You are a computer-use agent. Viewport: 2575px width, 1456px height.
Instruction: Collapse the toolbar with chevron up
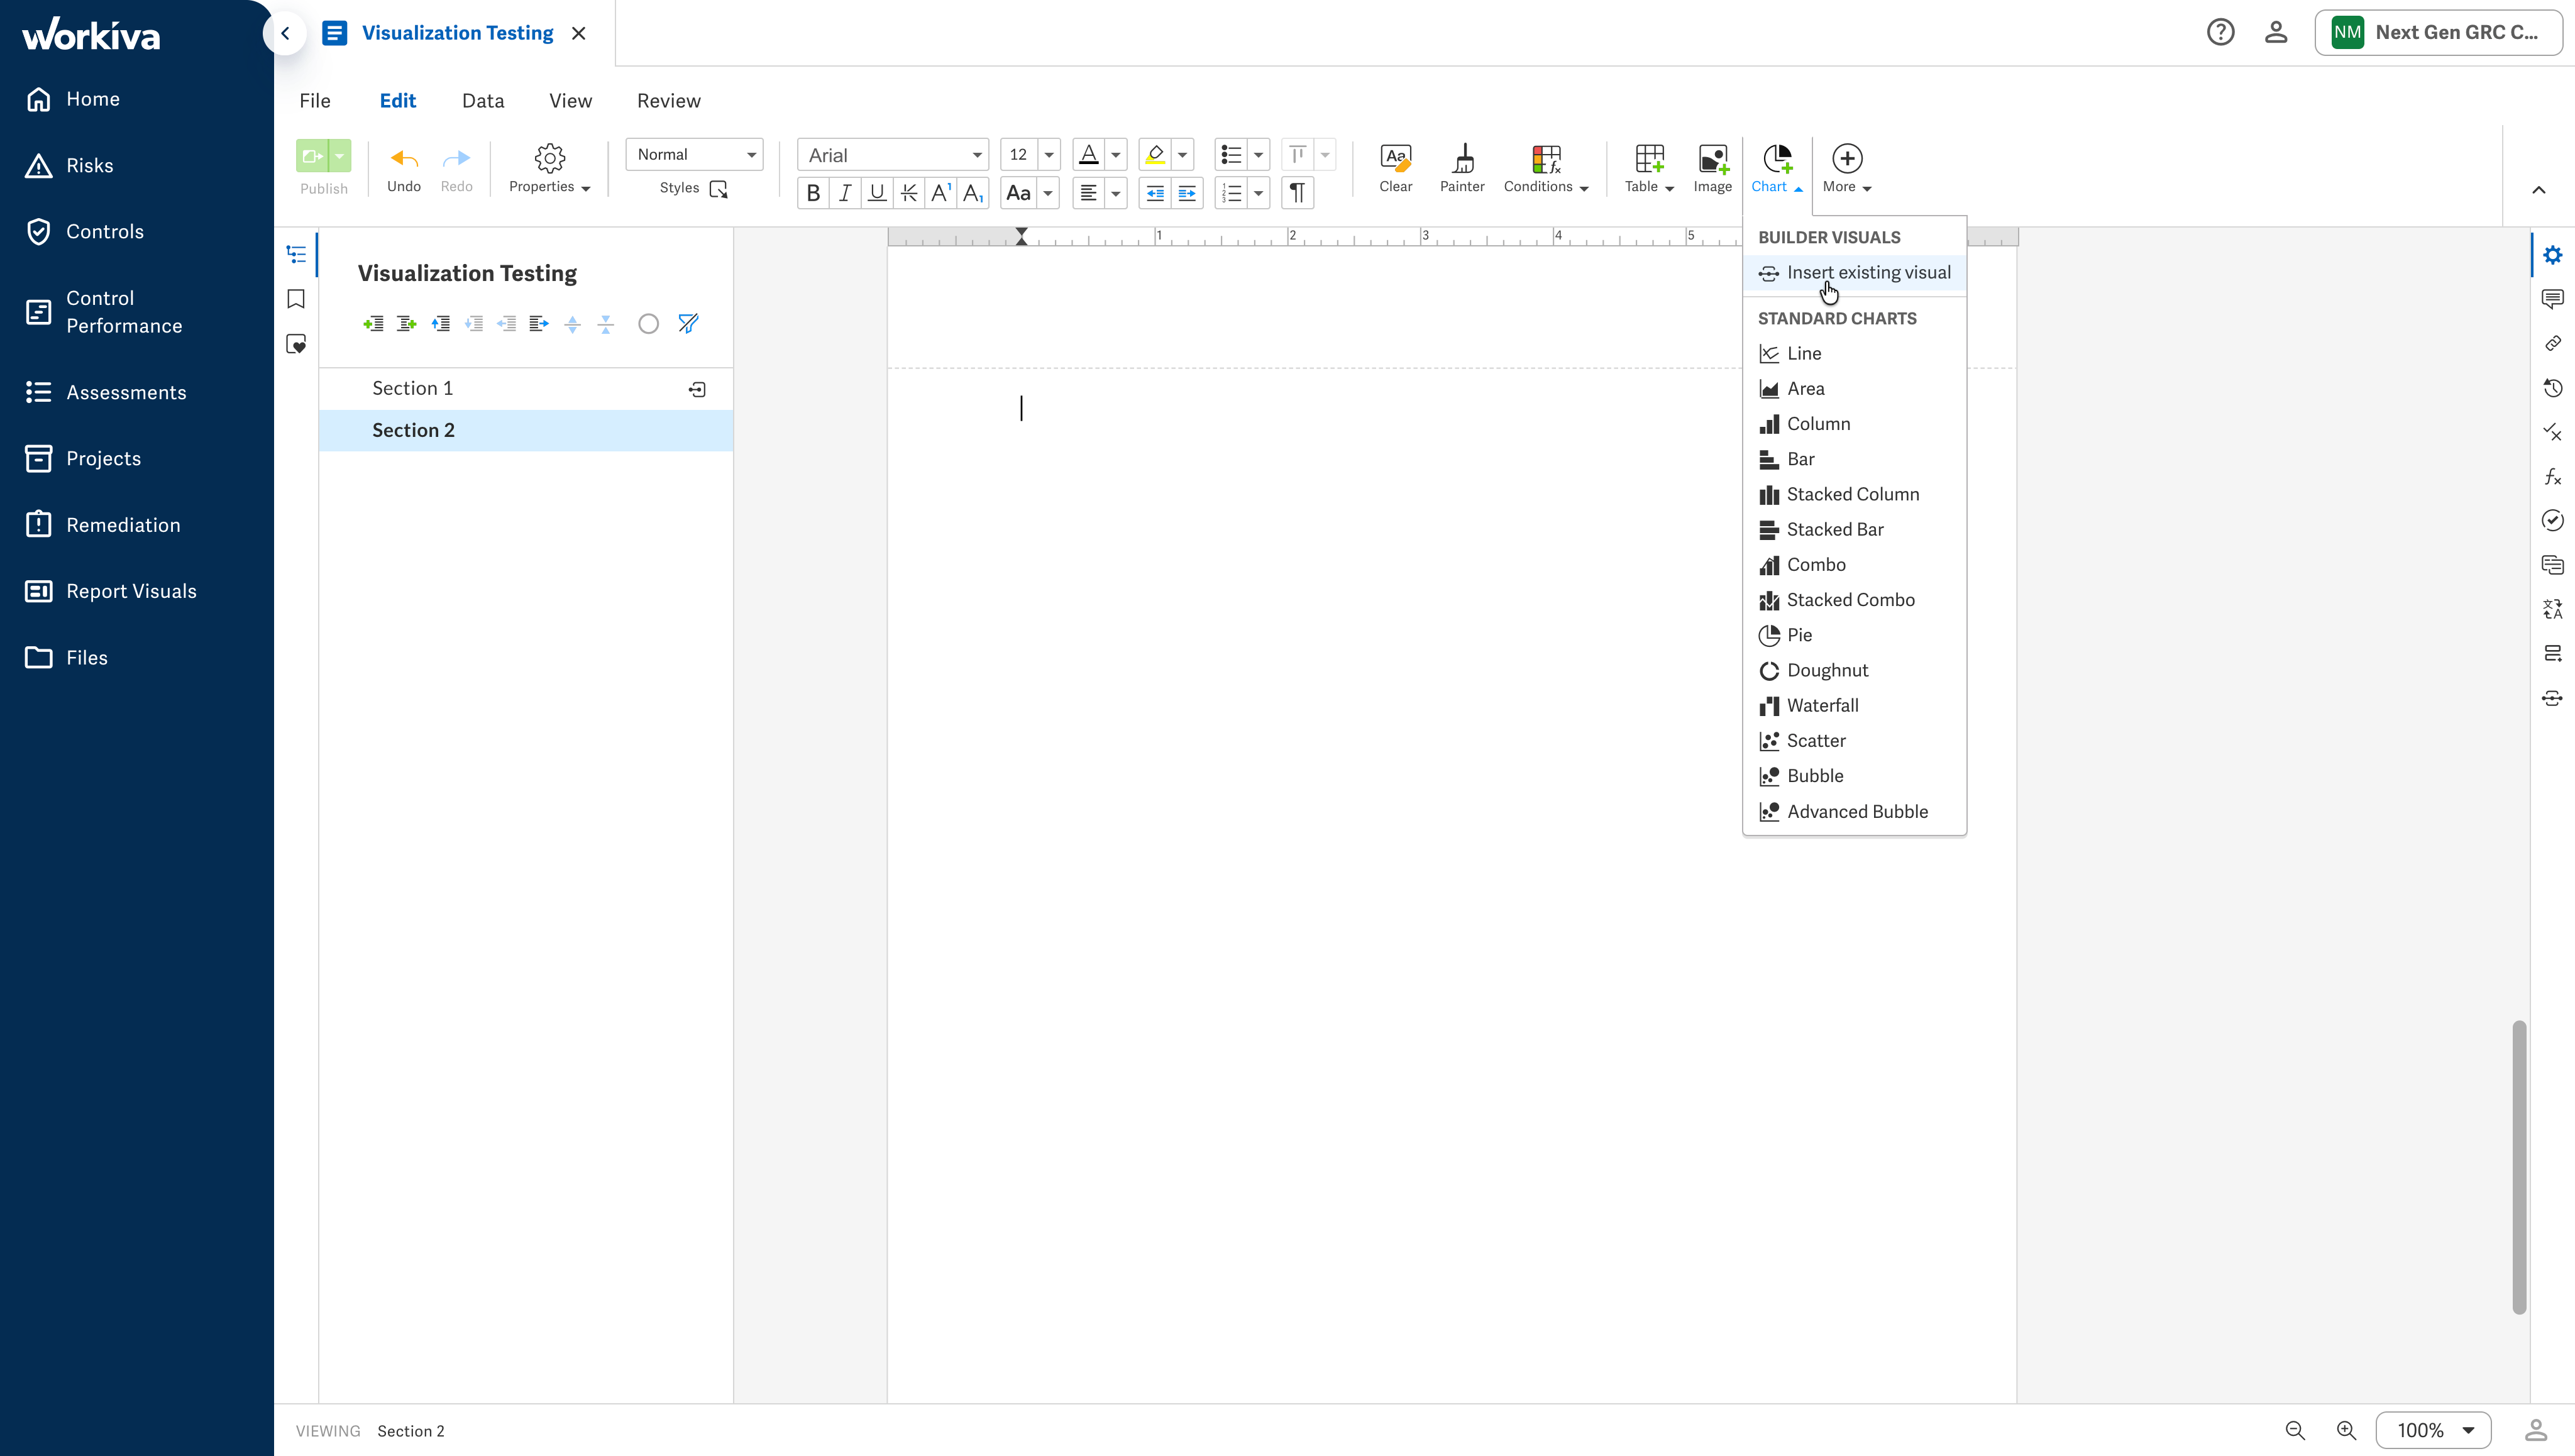(x=2538, y=190)
